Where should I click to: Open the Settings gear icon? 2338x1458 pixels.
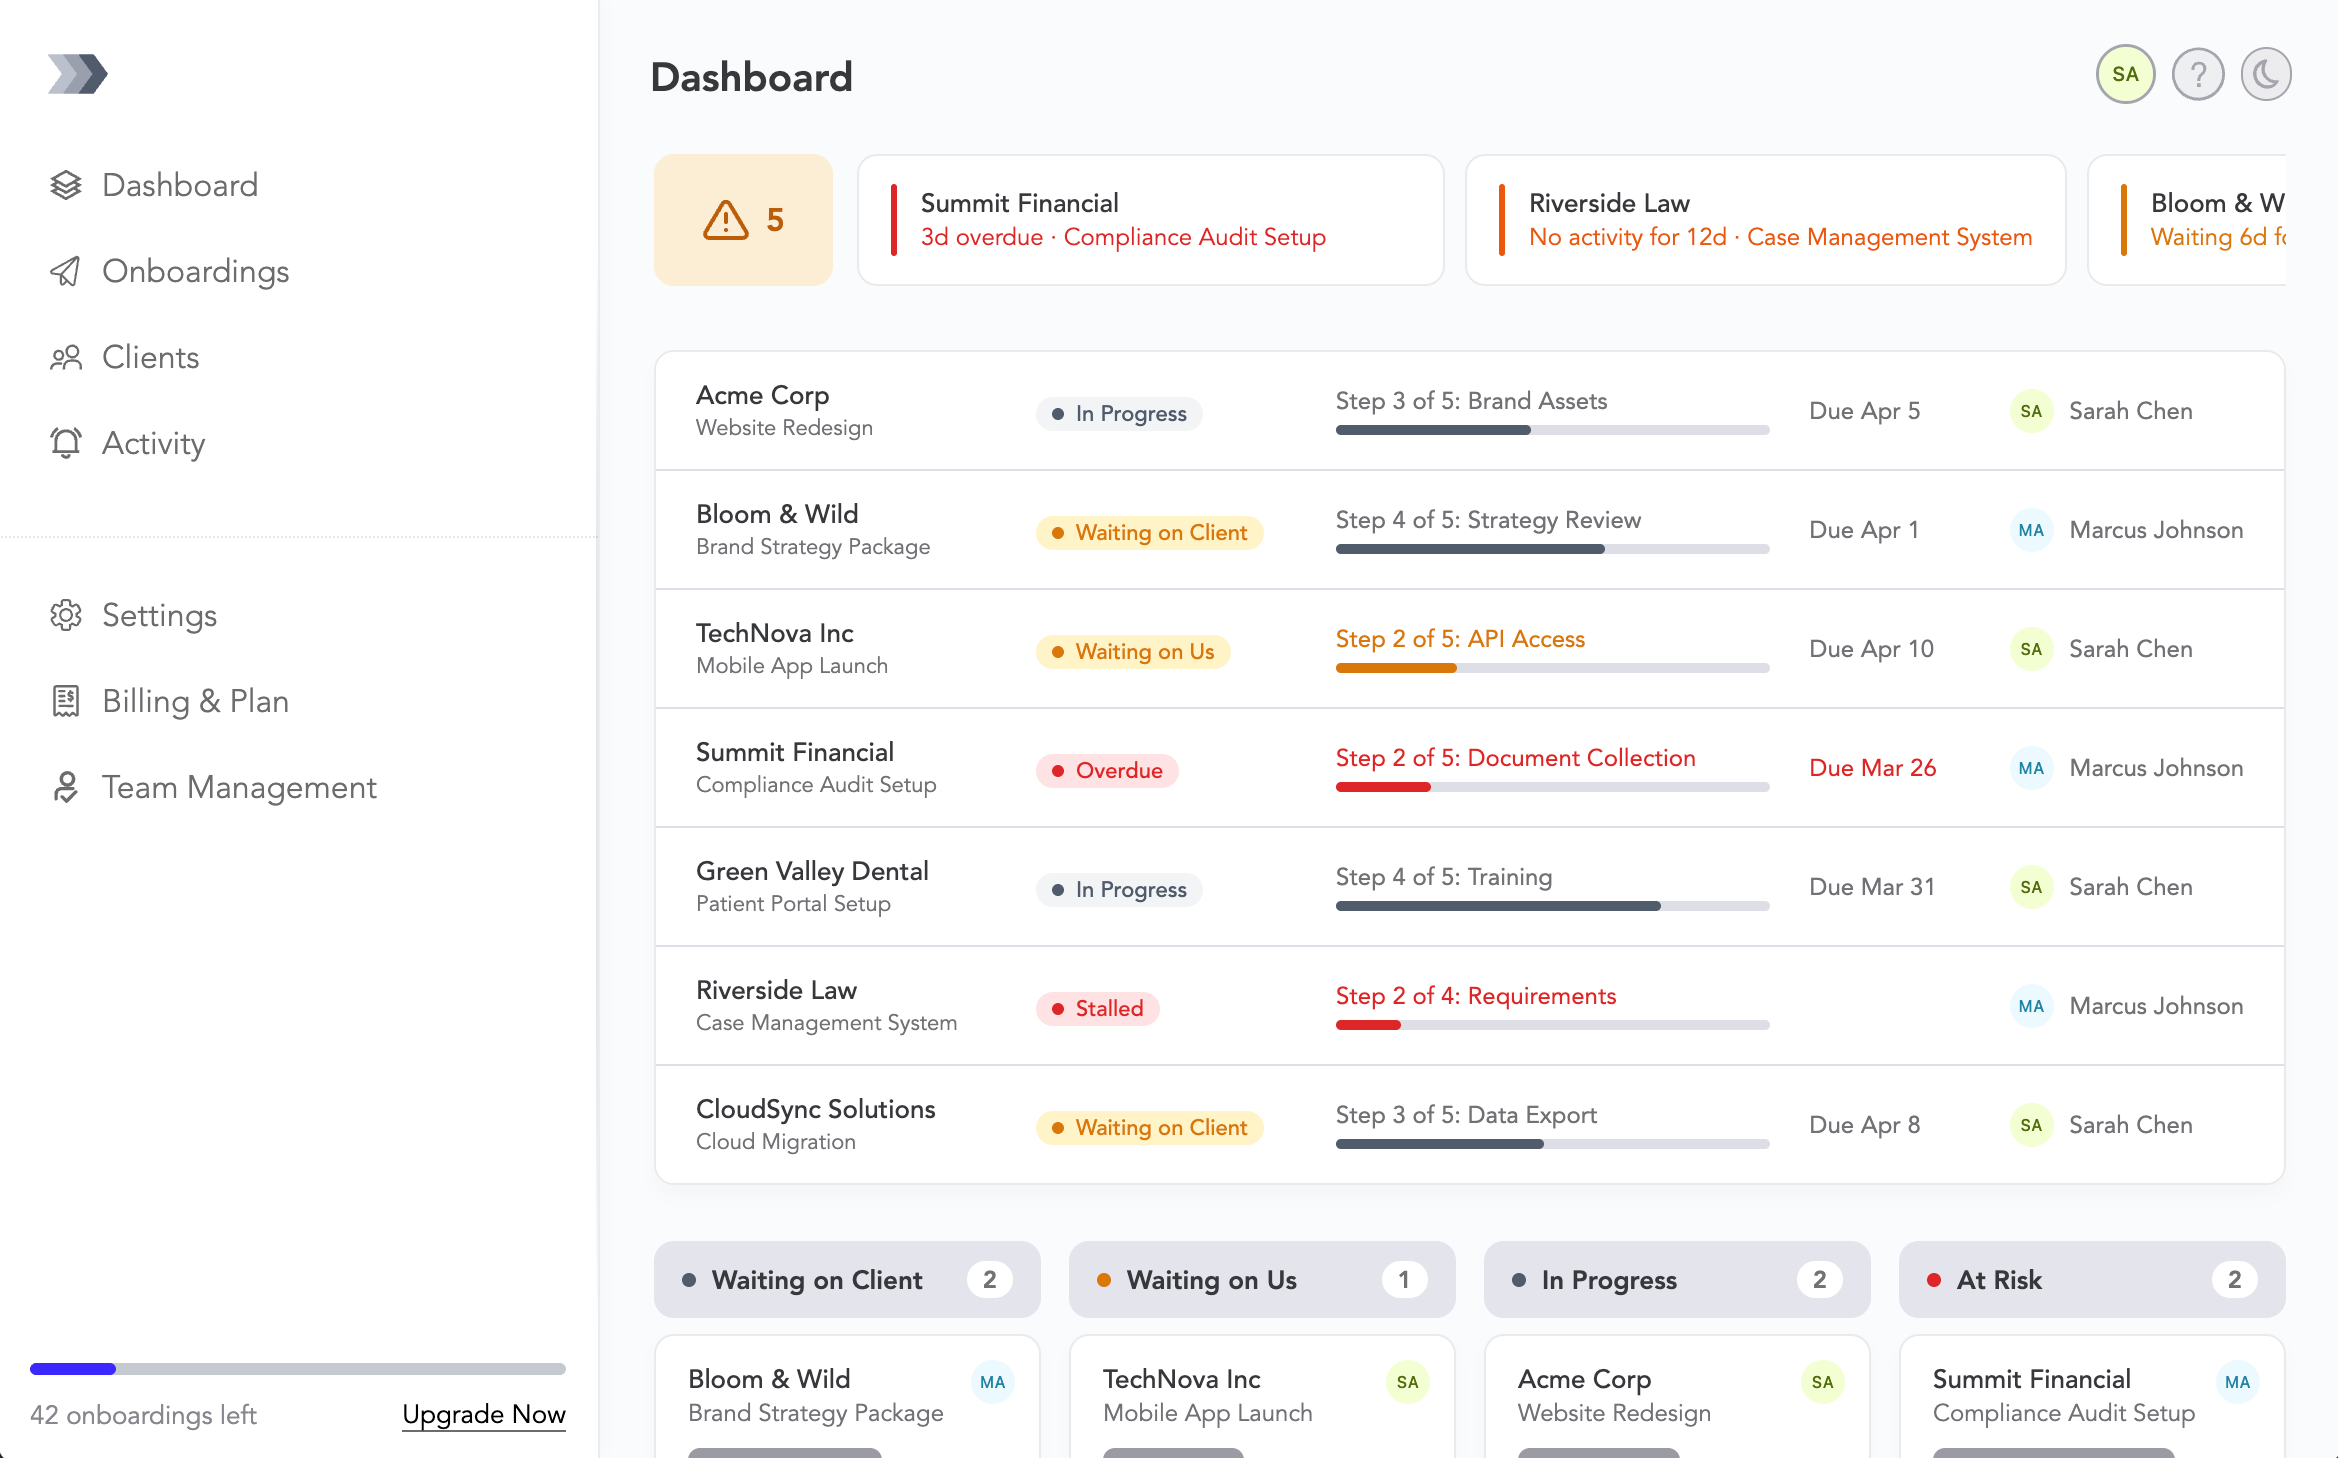point(66,616)
